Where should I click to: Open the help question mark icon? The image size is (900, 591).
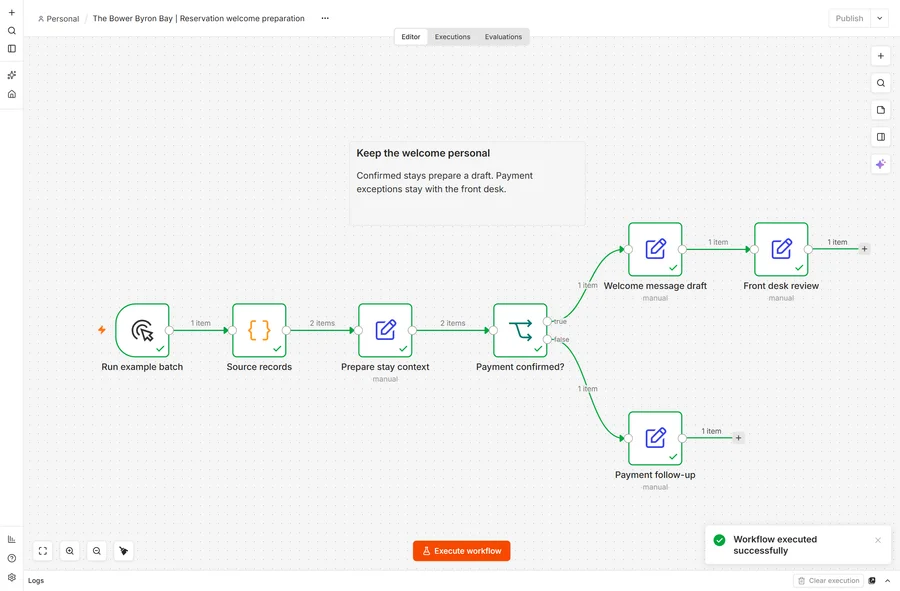(11, 558)
